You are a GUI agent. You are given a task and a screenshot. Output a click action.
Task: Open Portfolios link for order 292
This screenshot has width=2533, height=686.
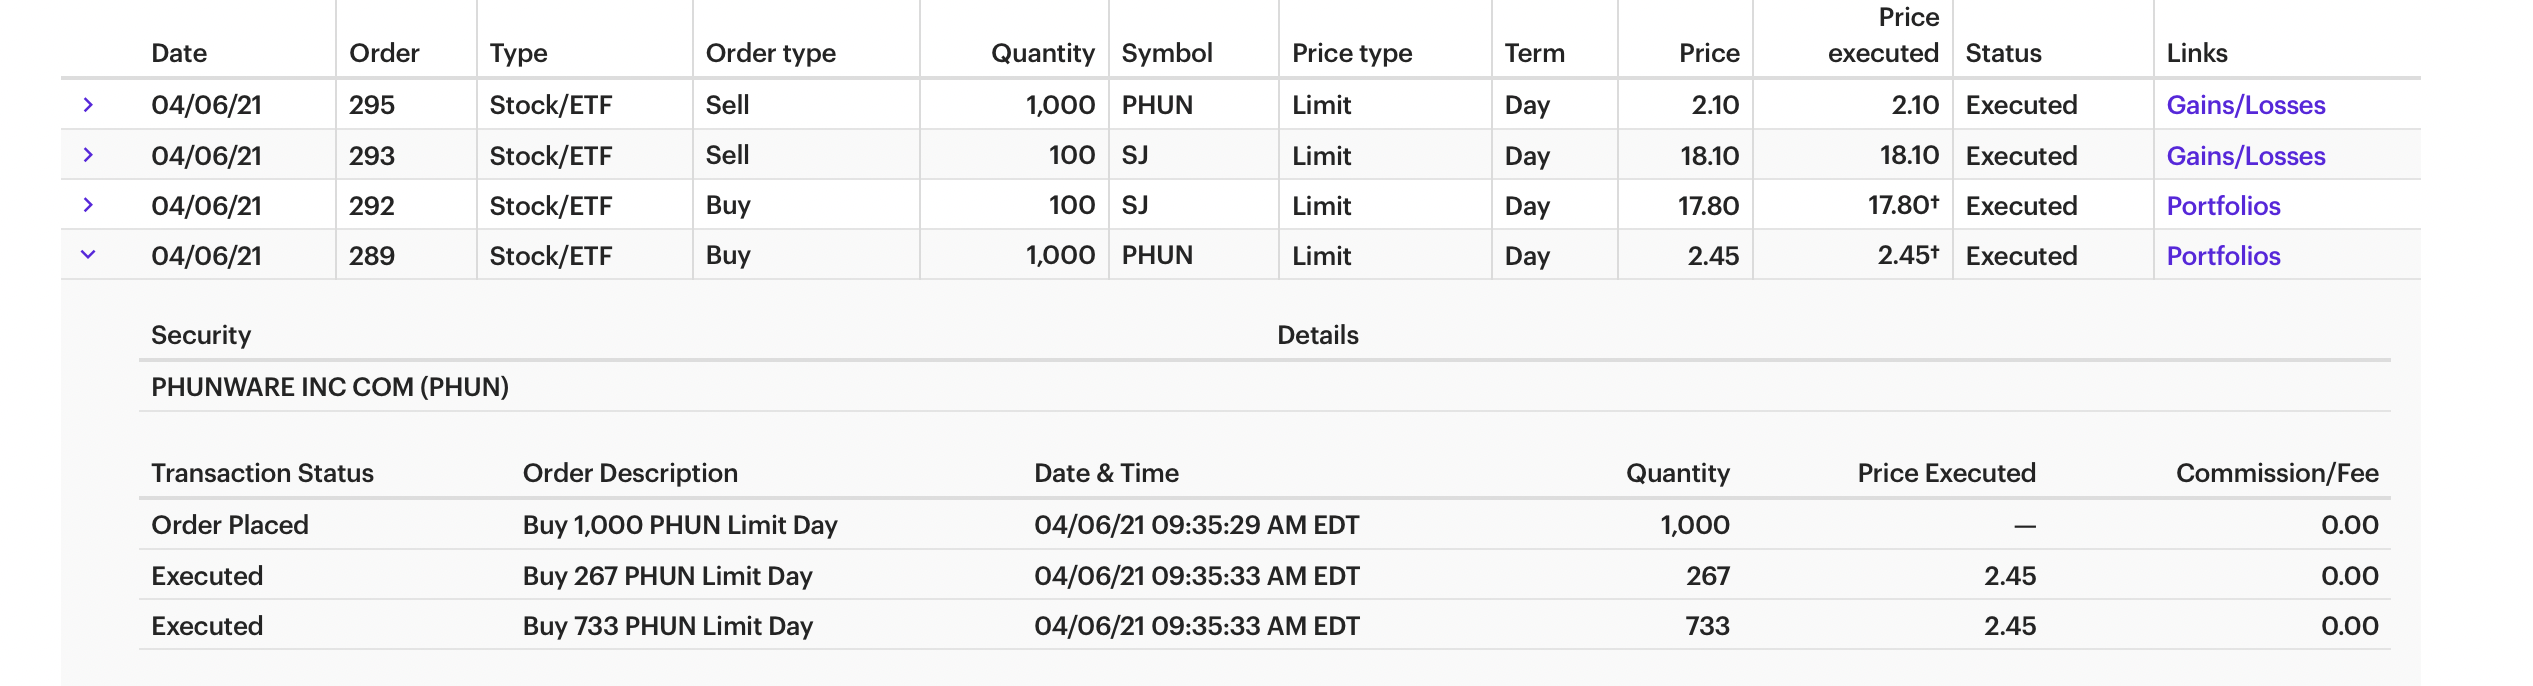point(2223,206)
